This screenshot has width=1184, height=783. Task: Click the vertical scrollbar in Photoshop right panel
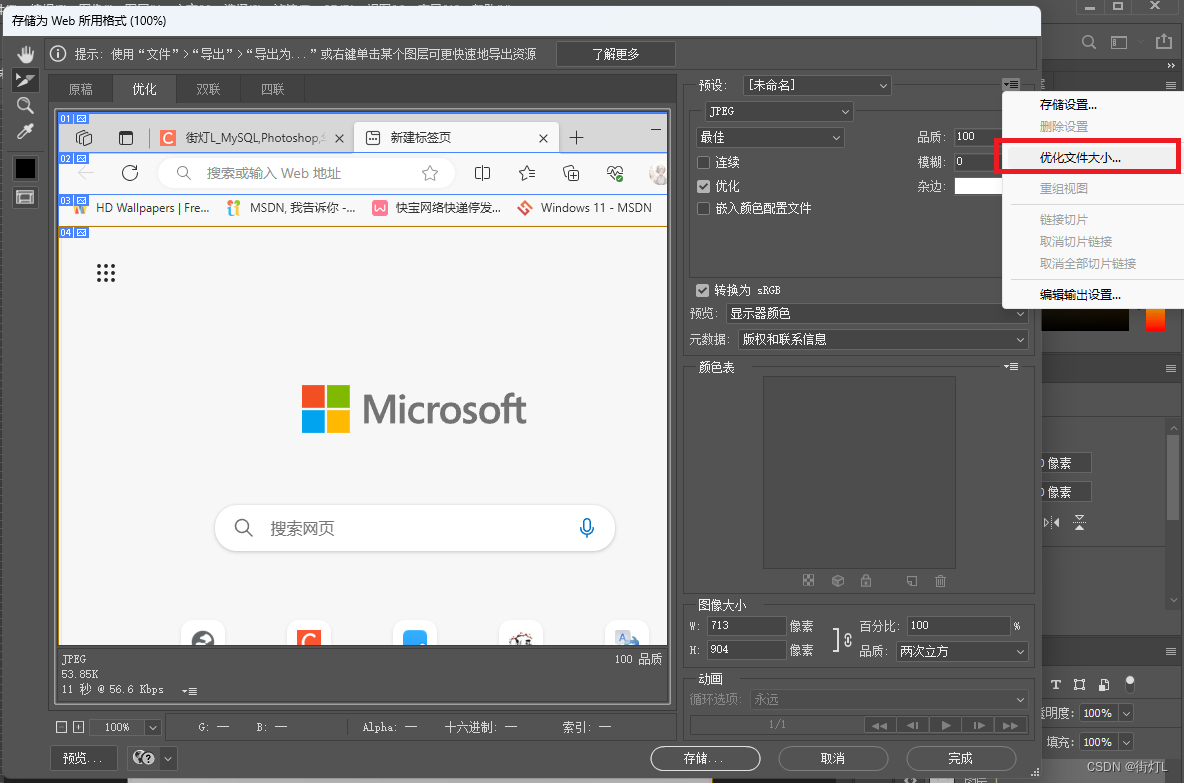tap(1173, 477)
